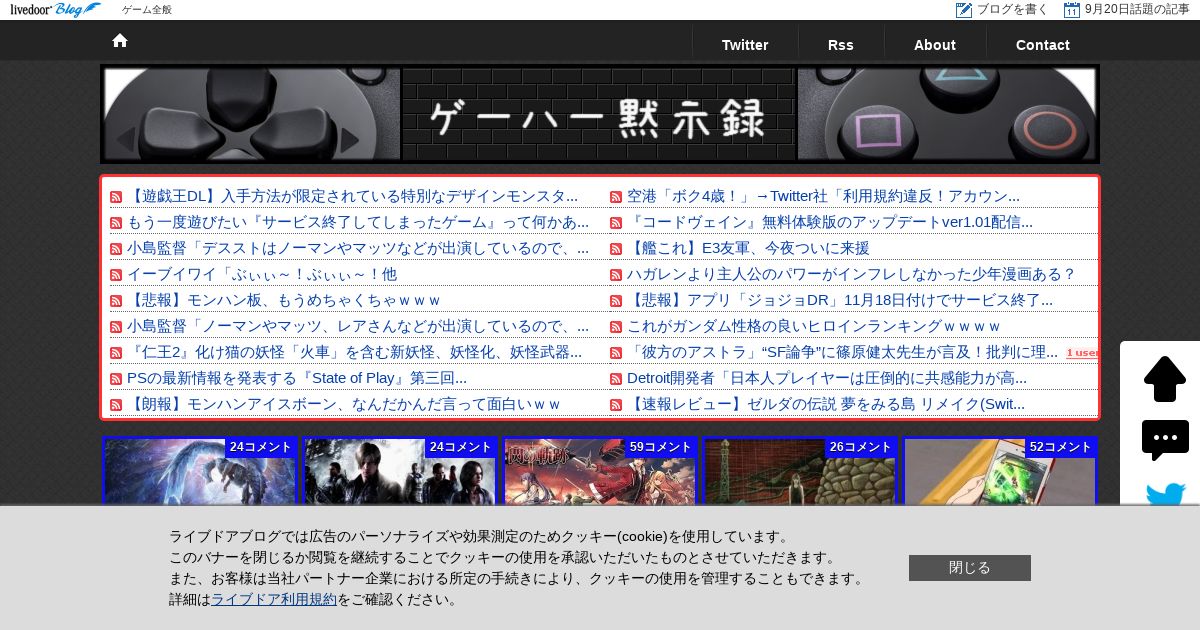The image size is (1200, 630).
Task: Click RSS icon beside 遊戯王DL article
Action: click(x=116, y=197)
